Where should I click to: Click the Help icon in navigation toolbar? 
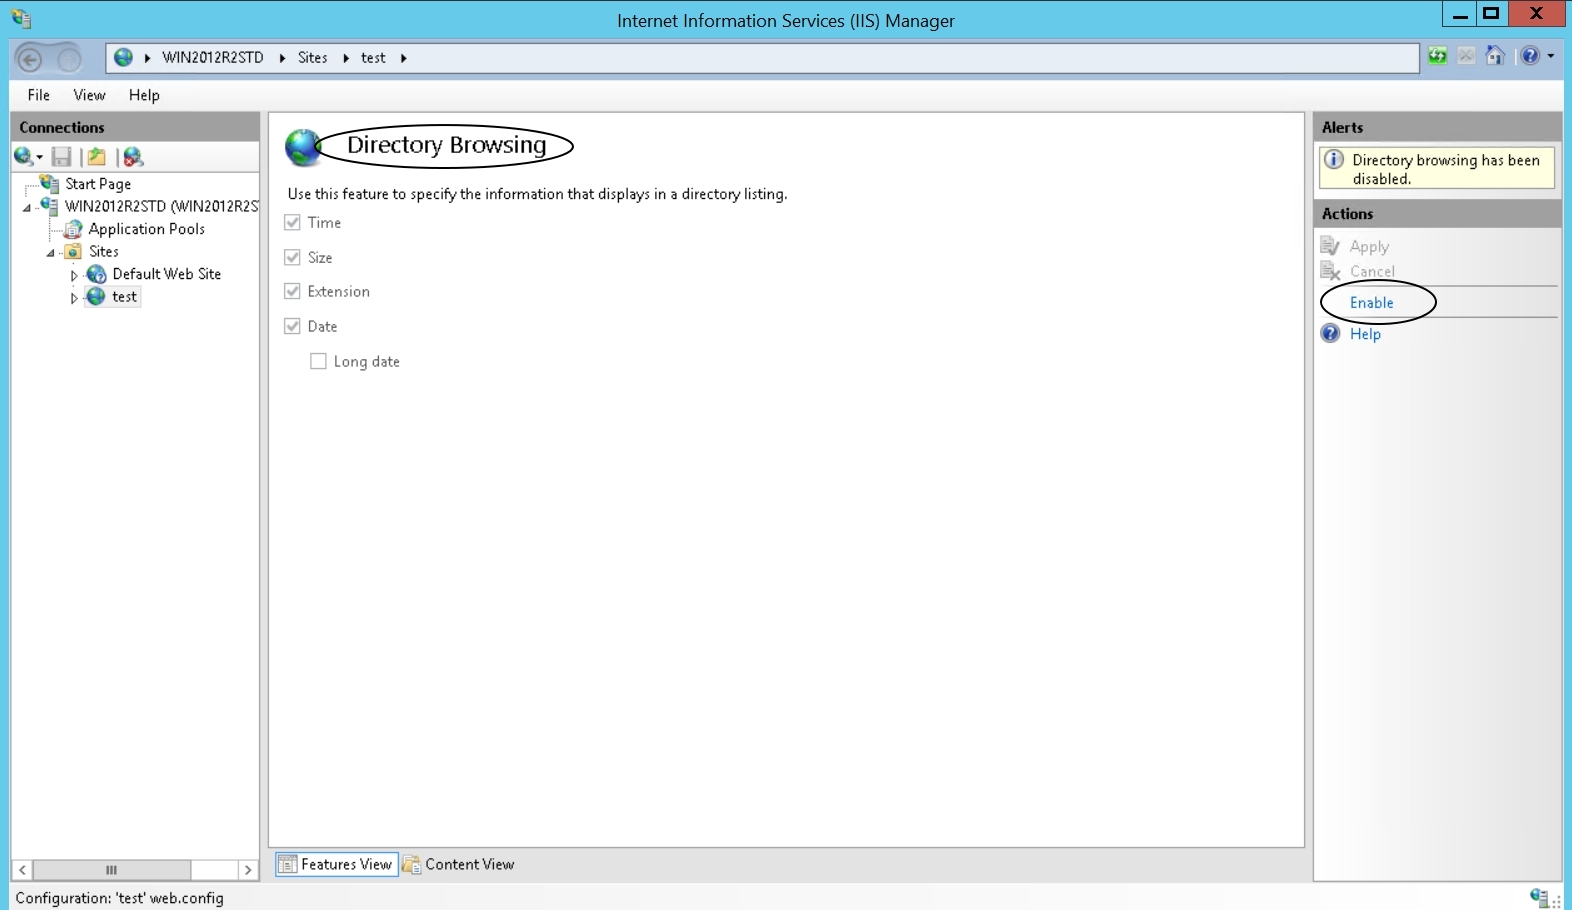(1530, 56)
